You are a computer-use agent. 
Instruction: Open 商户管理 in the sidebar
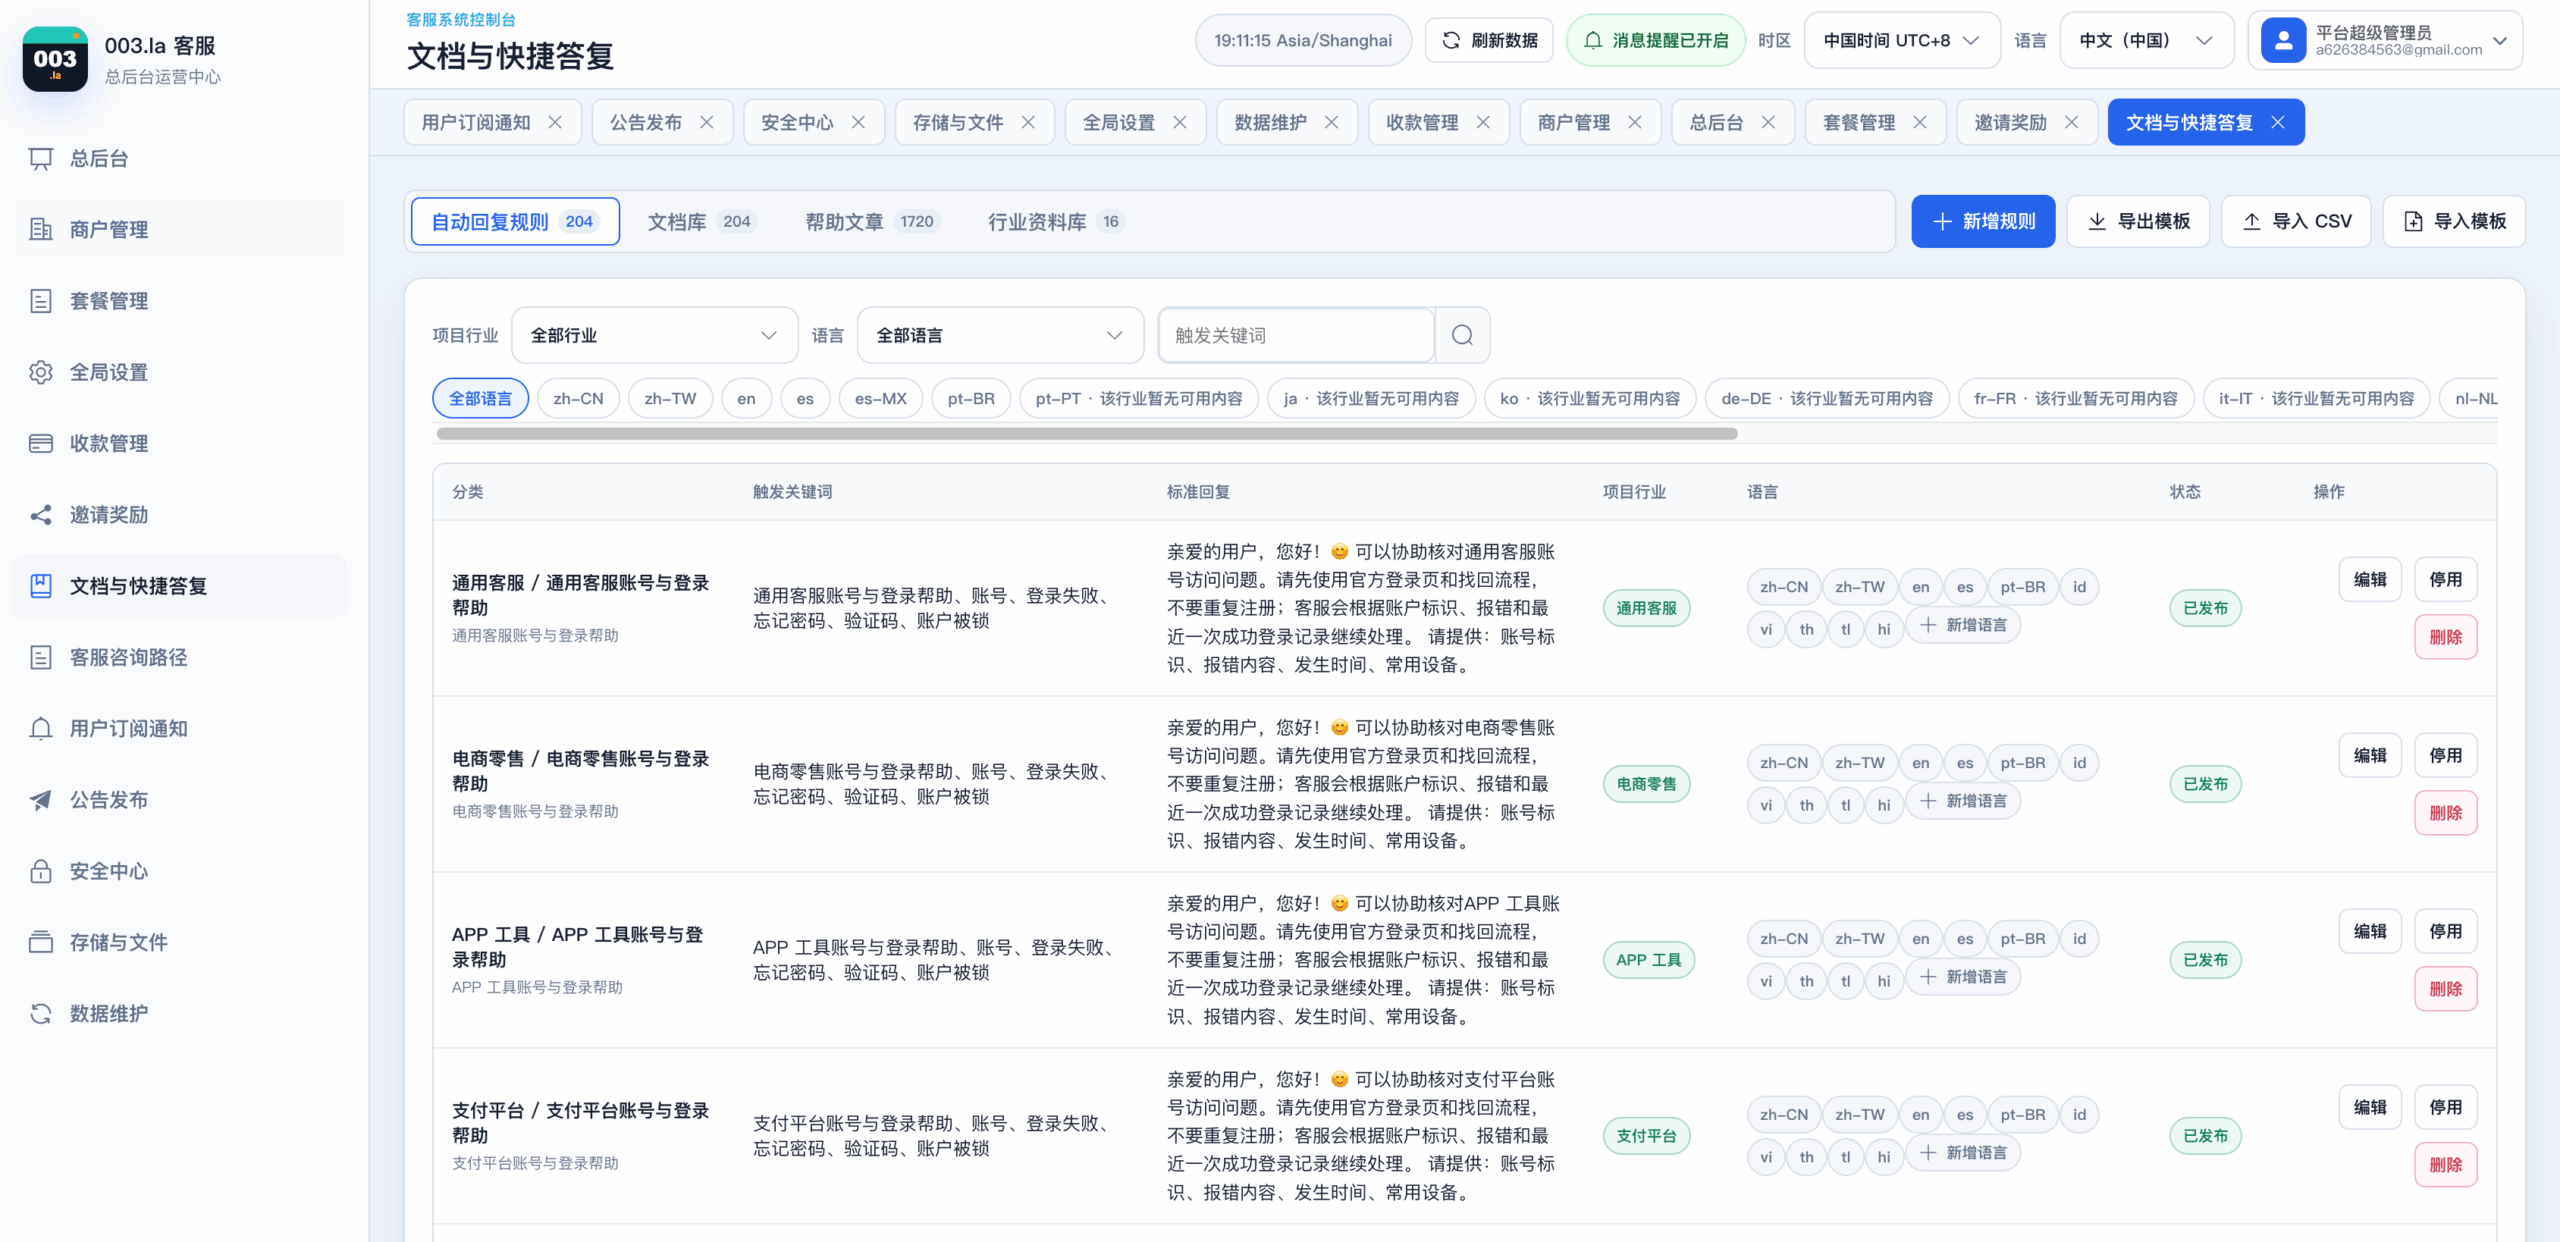180,230
